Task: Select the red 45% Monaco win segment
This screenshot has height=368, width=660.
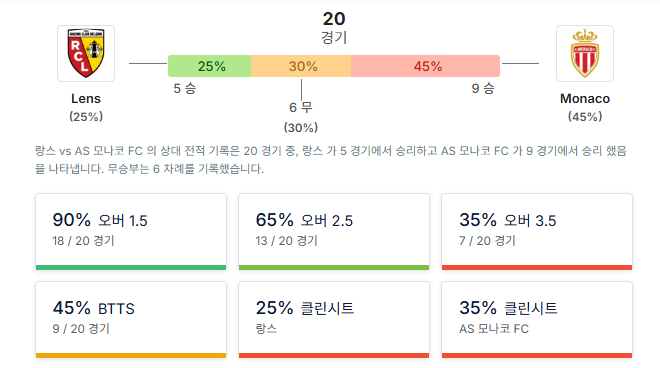Action: pos(426,66)
